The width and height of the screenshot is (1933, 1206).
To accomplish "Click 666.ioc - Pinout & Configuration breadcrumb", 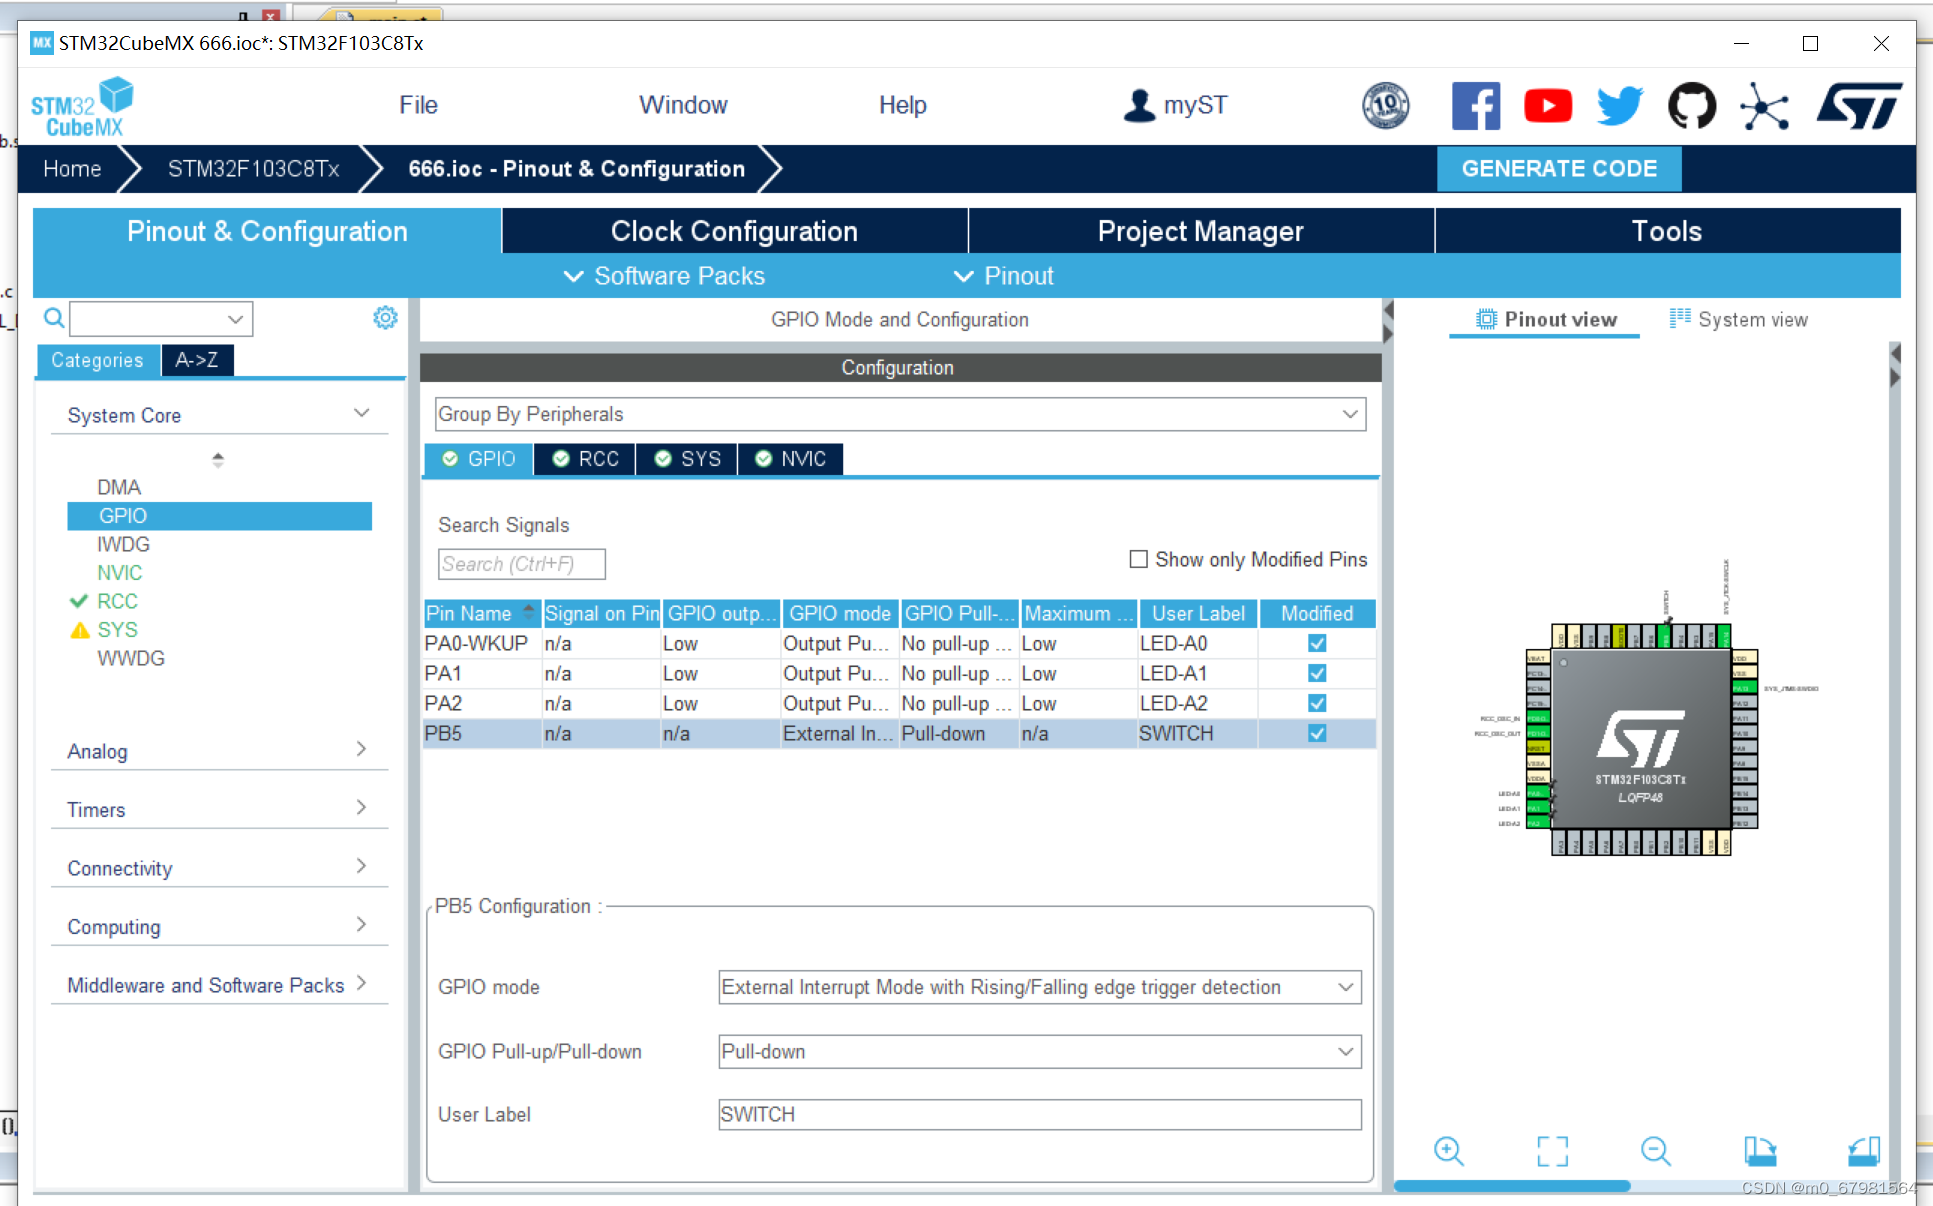I will pyautogui.click(x=576, y=168).
